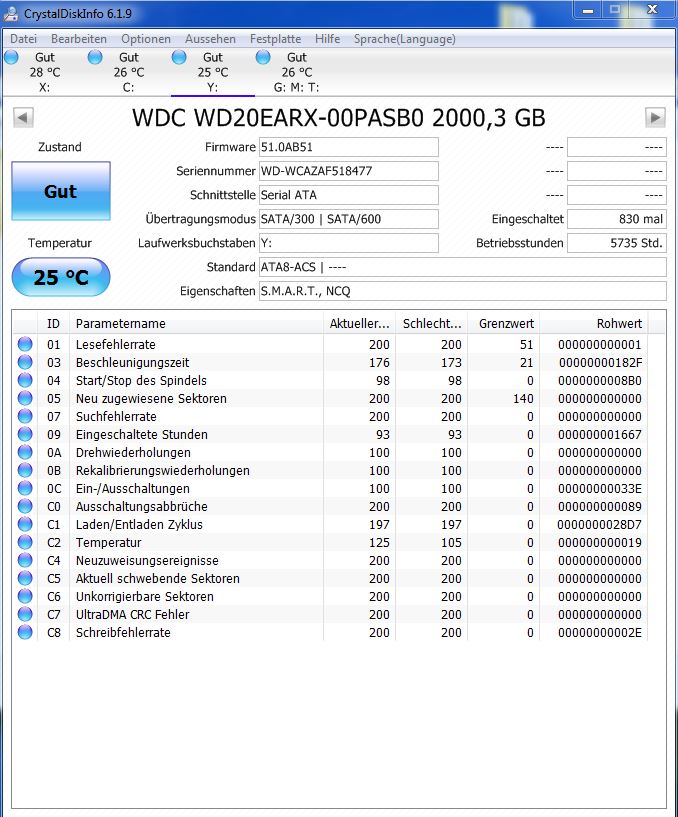The width and height of the screenshot is (678, 817).
Task: Close the CrystalDiskInfo window
Action: (x=652, y=10)
